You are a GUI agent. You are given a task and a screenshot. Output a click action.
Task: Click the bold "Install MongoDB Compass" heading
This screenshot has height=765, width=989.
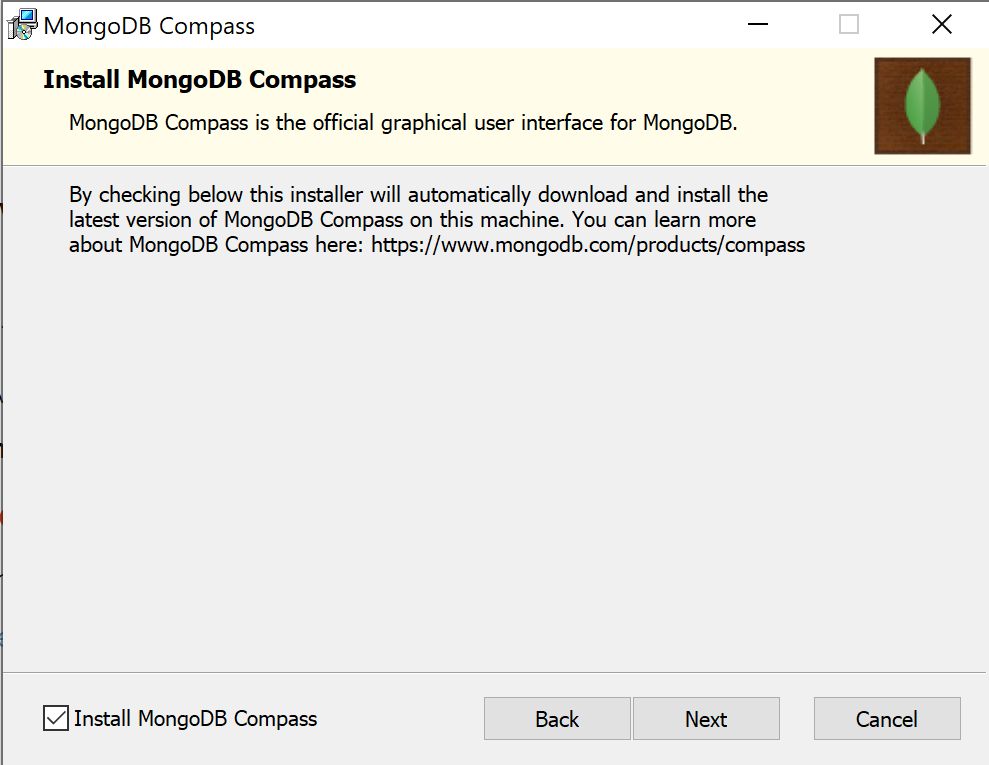coord(200,80)
